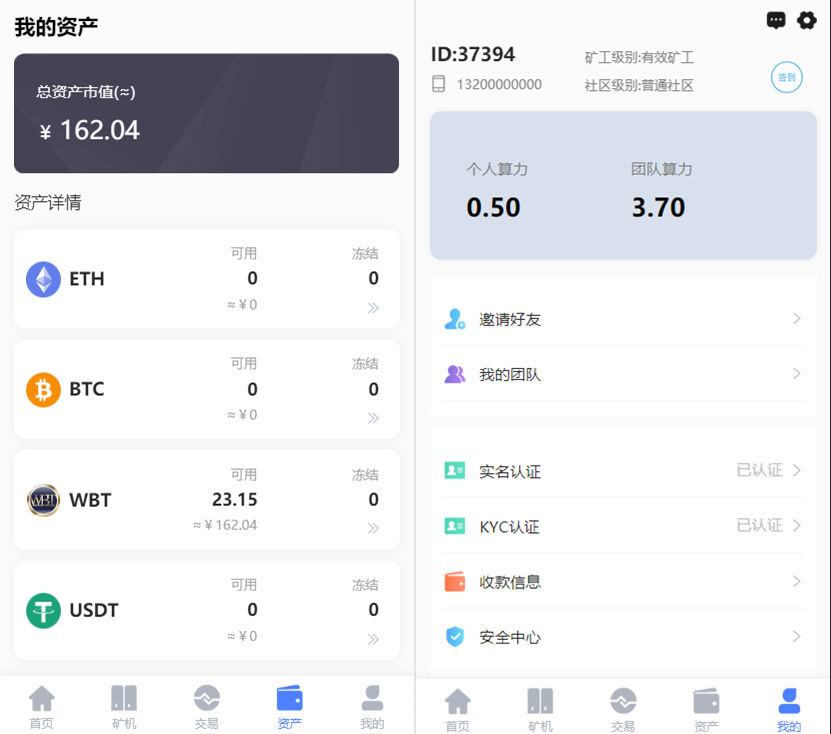
Task: Click the 总资产市值(≈) label
Action: click(85, 92)
